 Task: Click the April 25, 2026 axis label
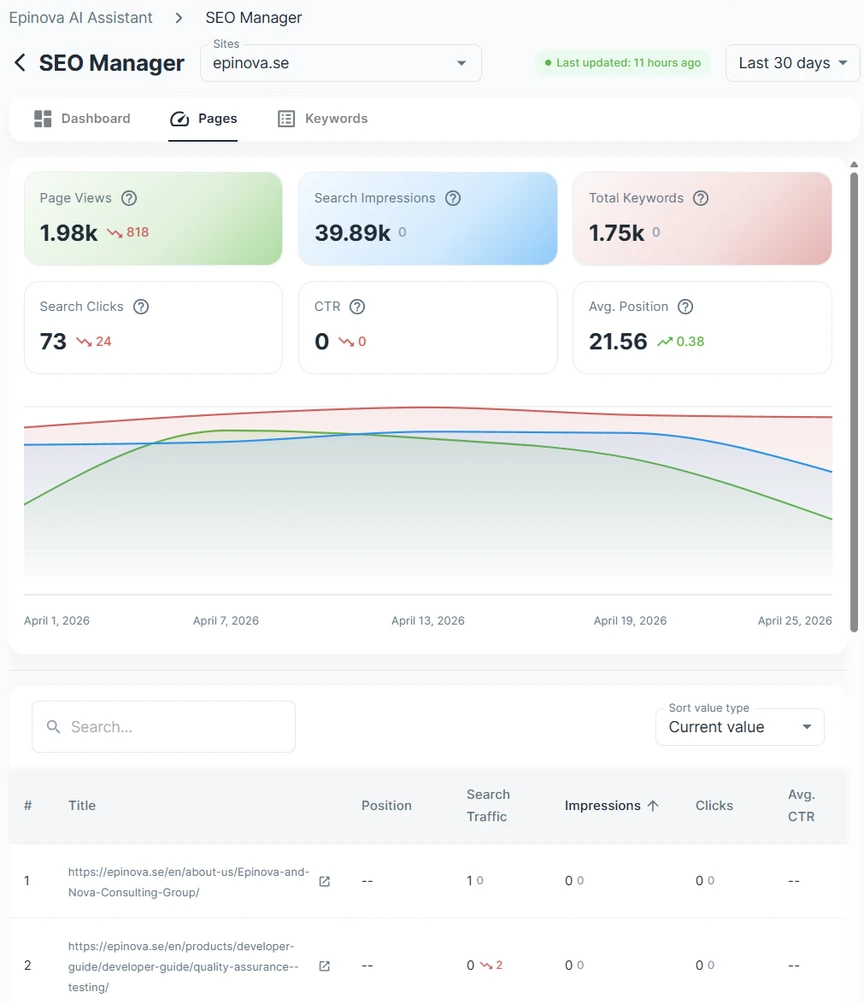795,620
